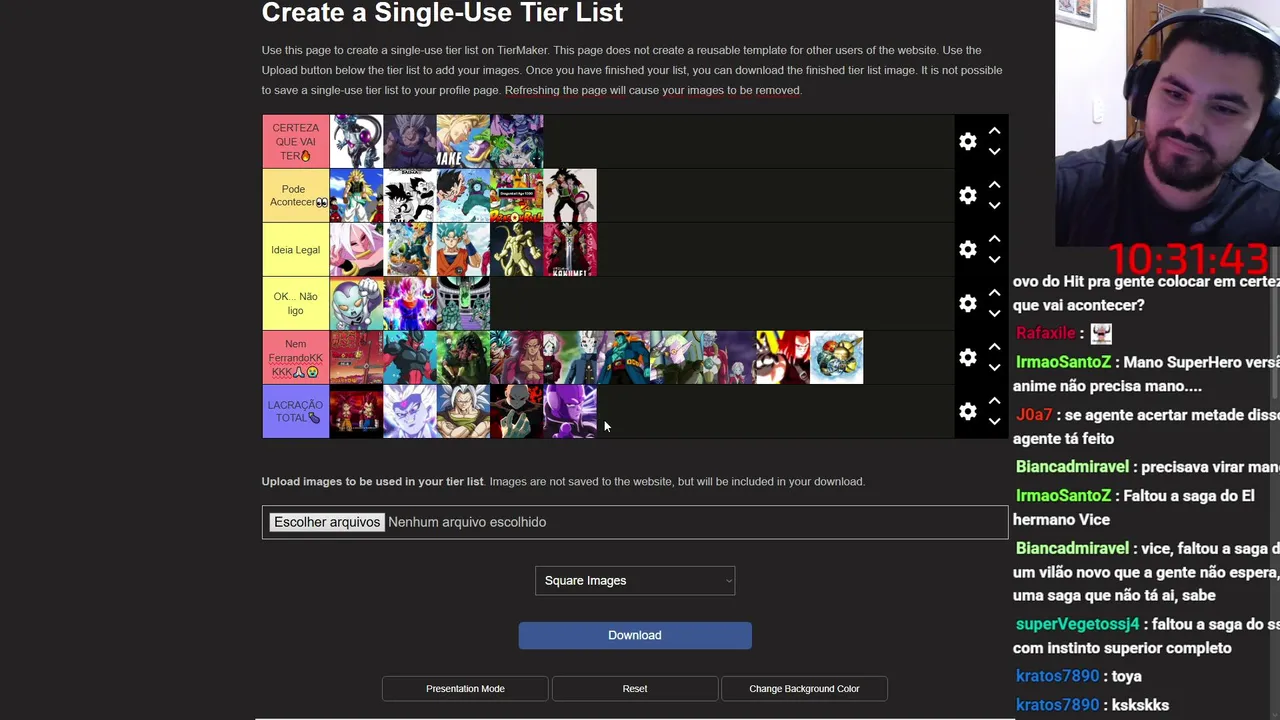This screenshot has width=1280, height=720.
Task: Select first image in Ideia Legal row
Action: point(357,249)
